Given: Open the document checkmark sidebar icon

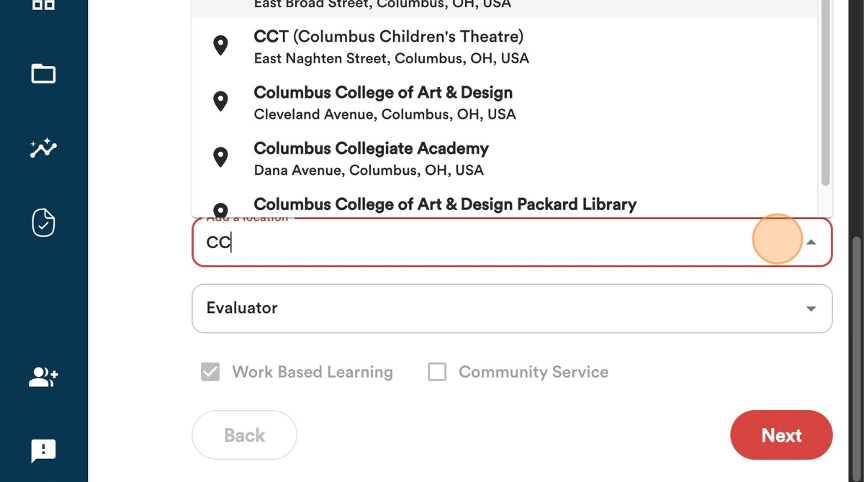Looking at the screenshot, I should pyautogui.click(x=44, y=223).
